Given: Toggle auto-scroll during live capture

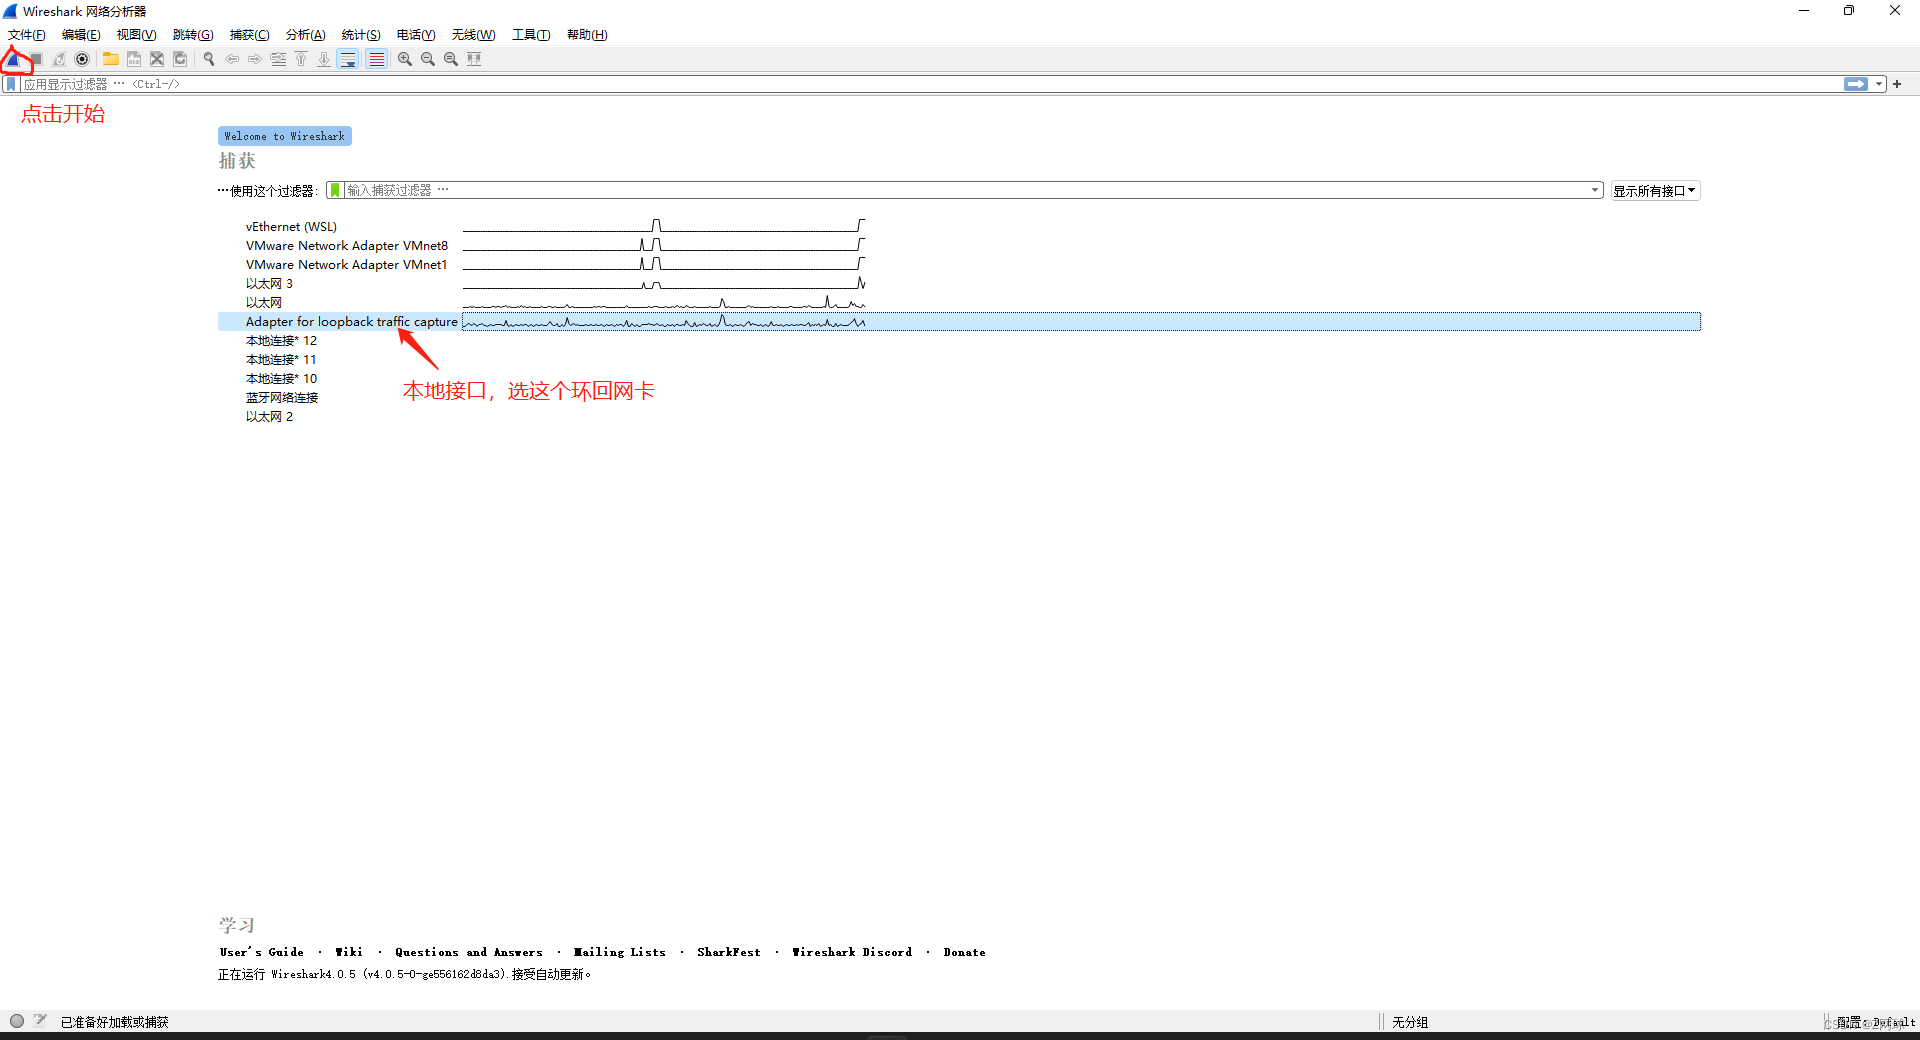Looking at the screenshot, I should [348, 59].
